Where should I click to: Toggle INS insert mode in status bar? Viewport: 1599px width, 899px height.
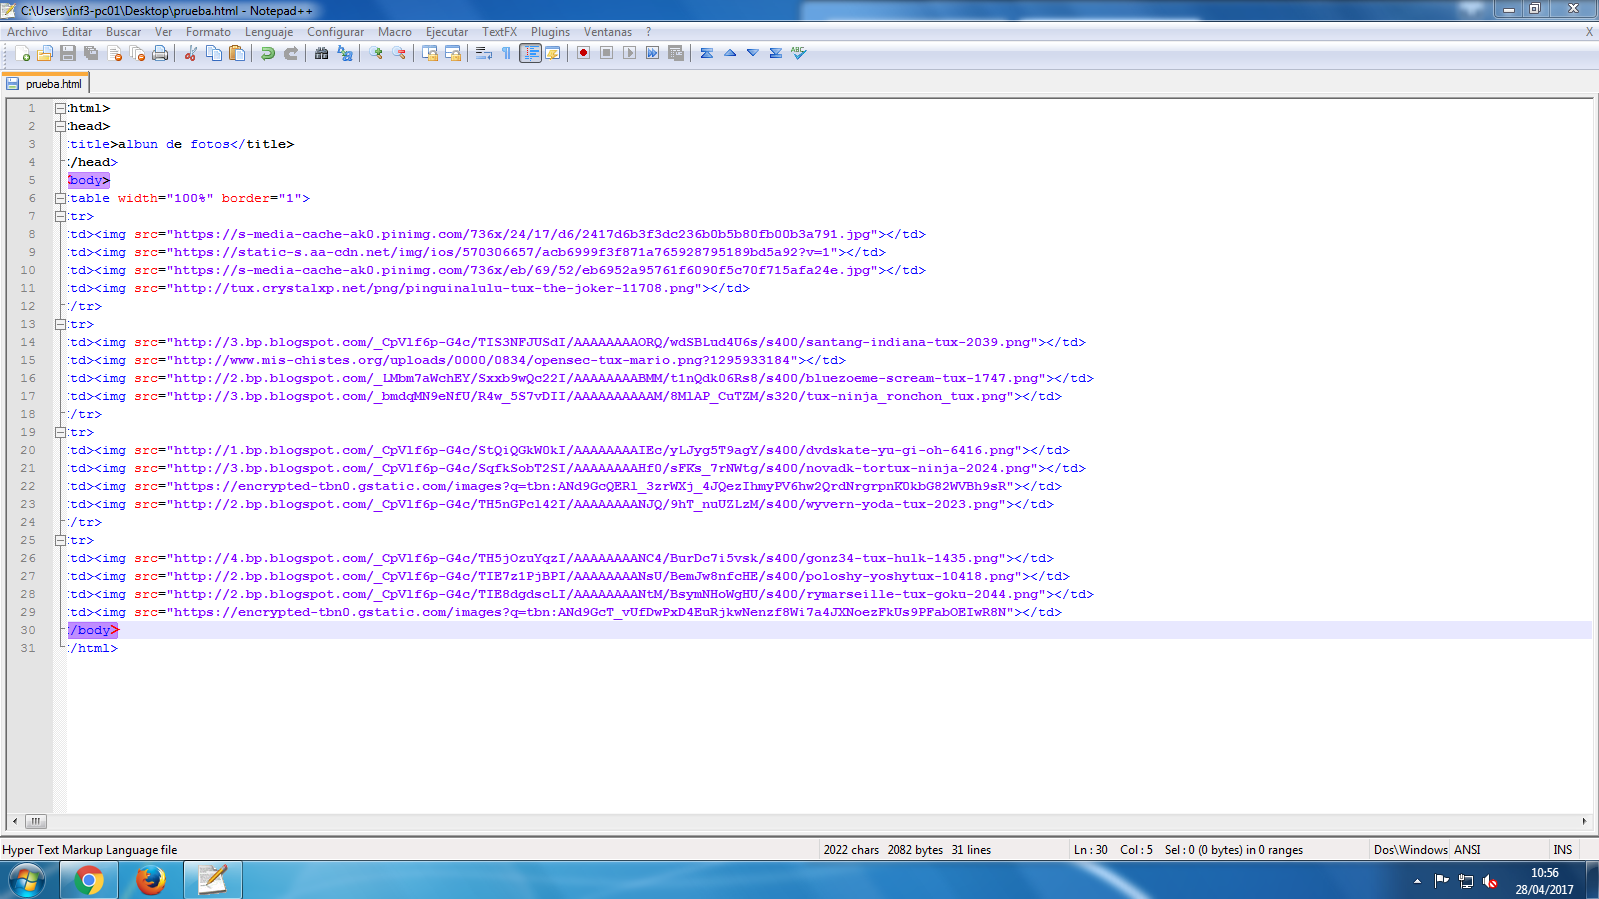click(1563, 850)
